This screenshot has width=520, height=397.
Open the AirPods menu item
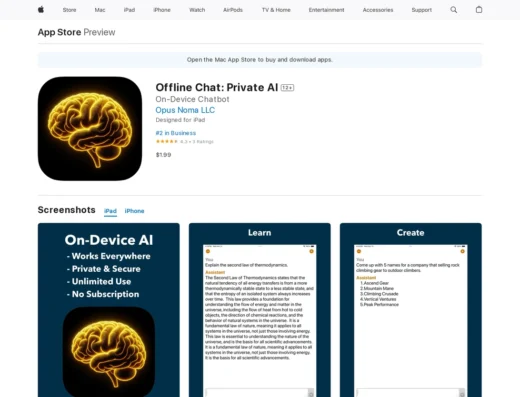coord(233,10)
